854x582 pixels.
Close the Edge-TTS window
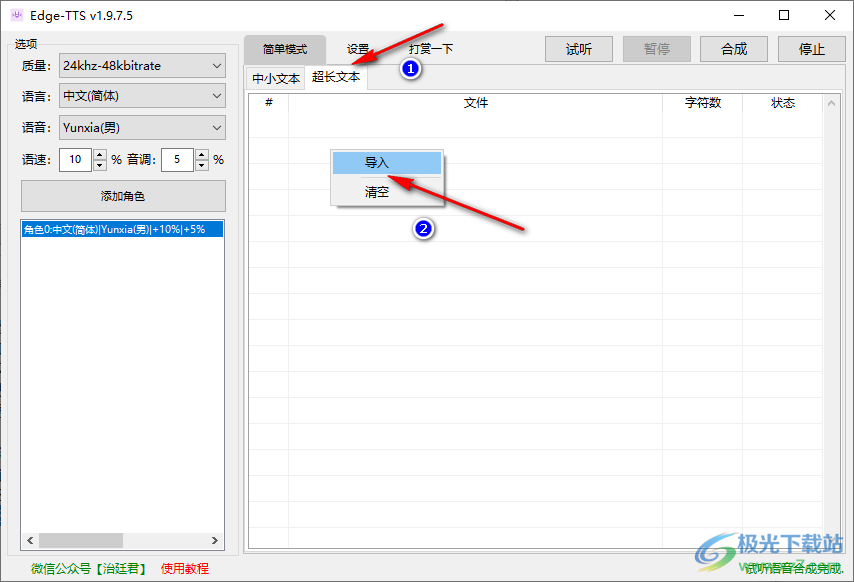pos(829,15)
